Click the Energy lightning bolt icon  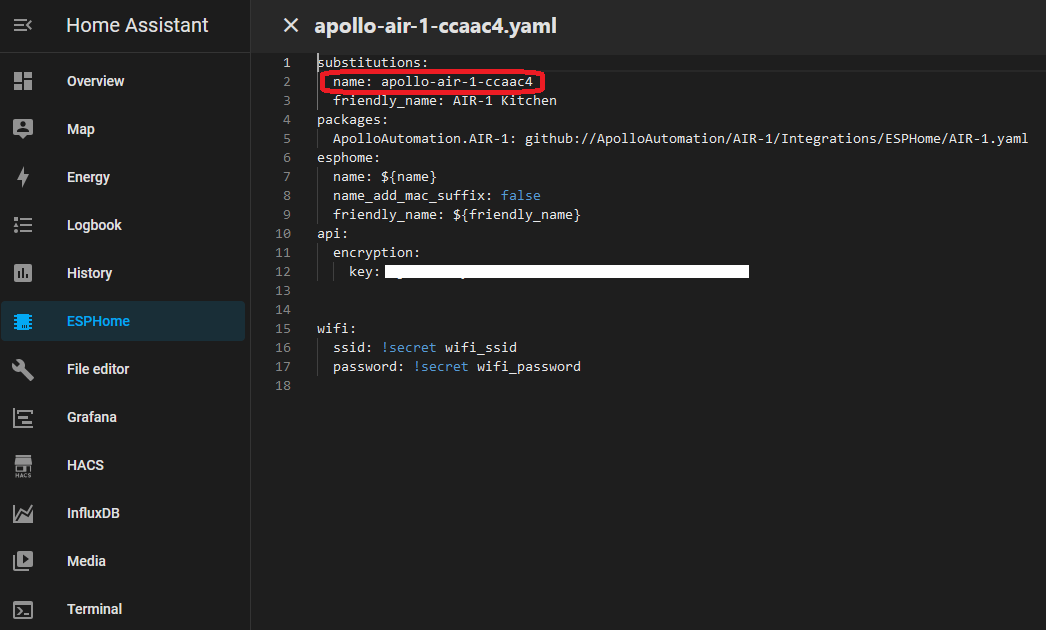point(23,177)
